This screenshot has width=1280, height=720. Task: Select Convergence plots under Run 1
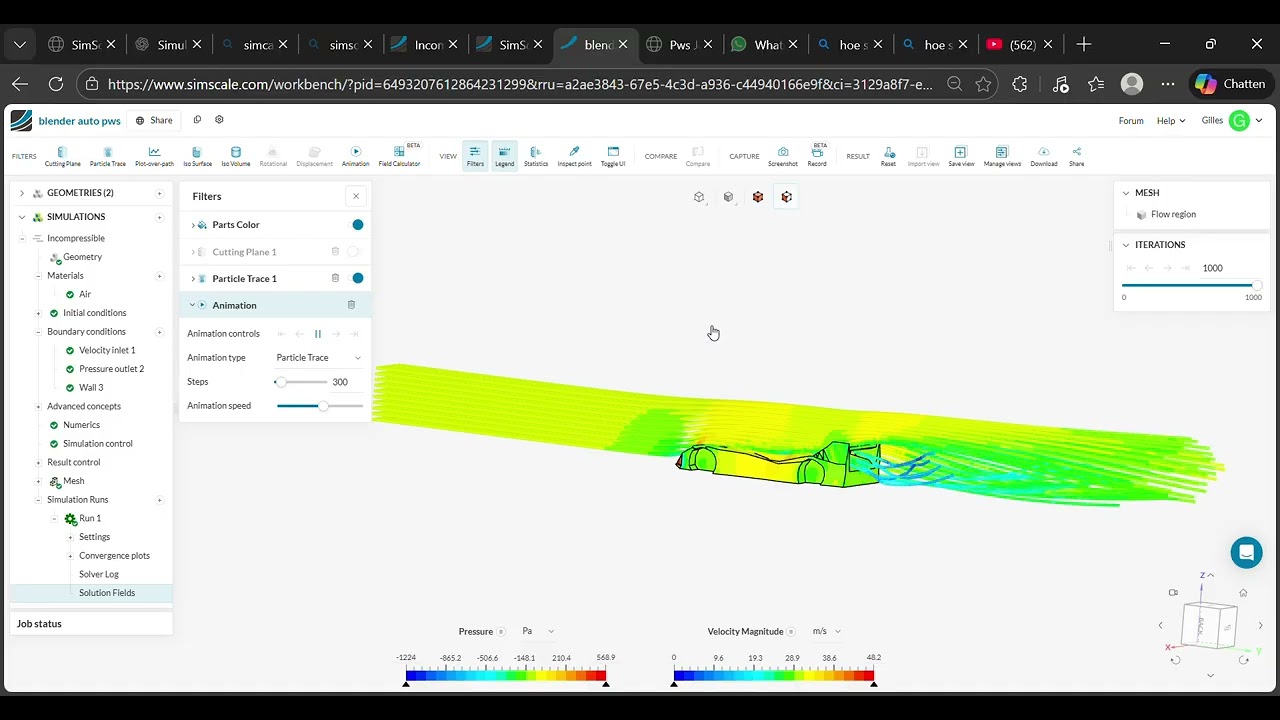click(114, 556)
